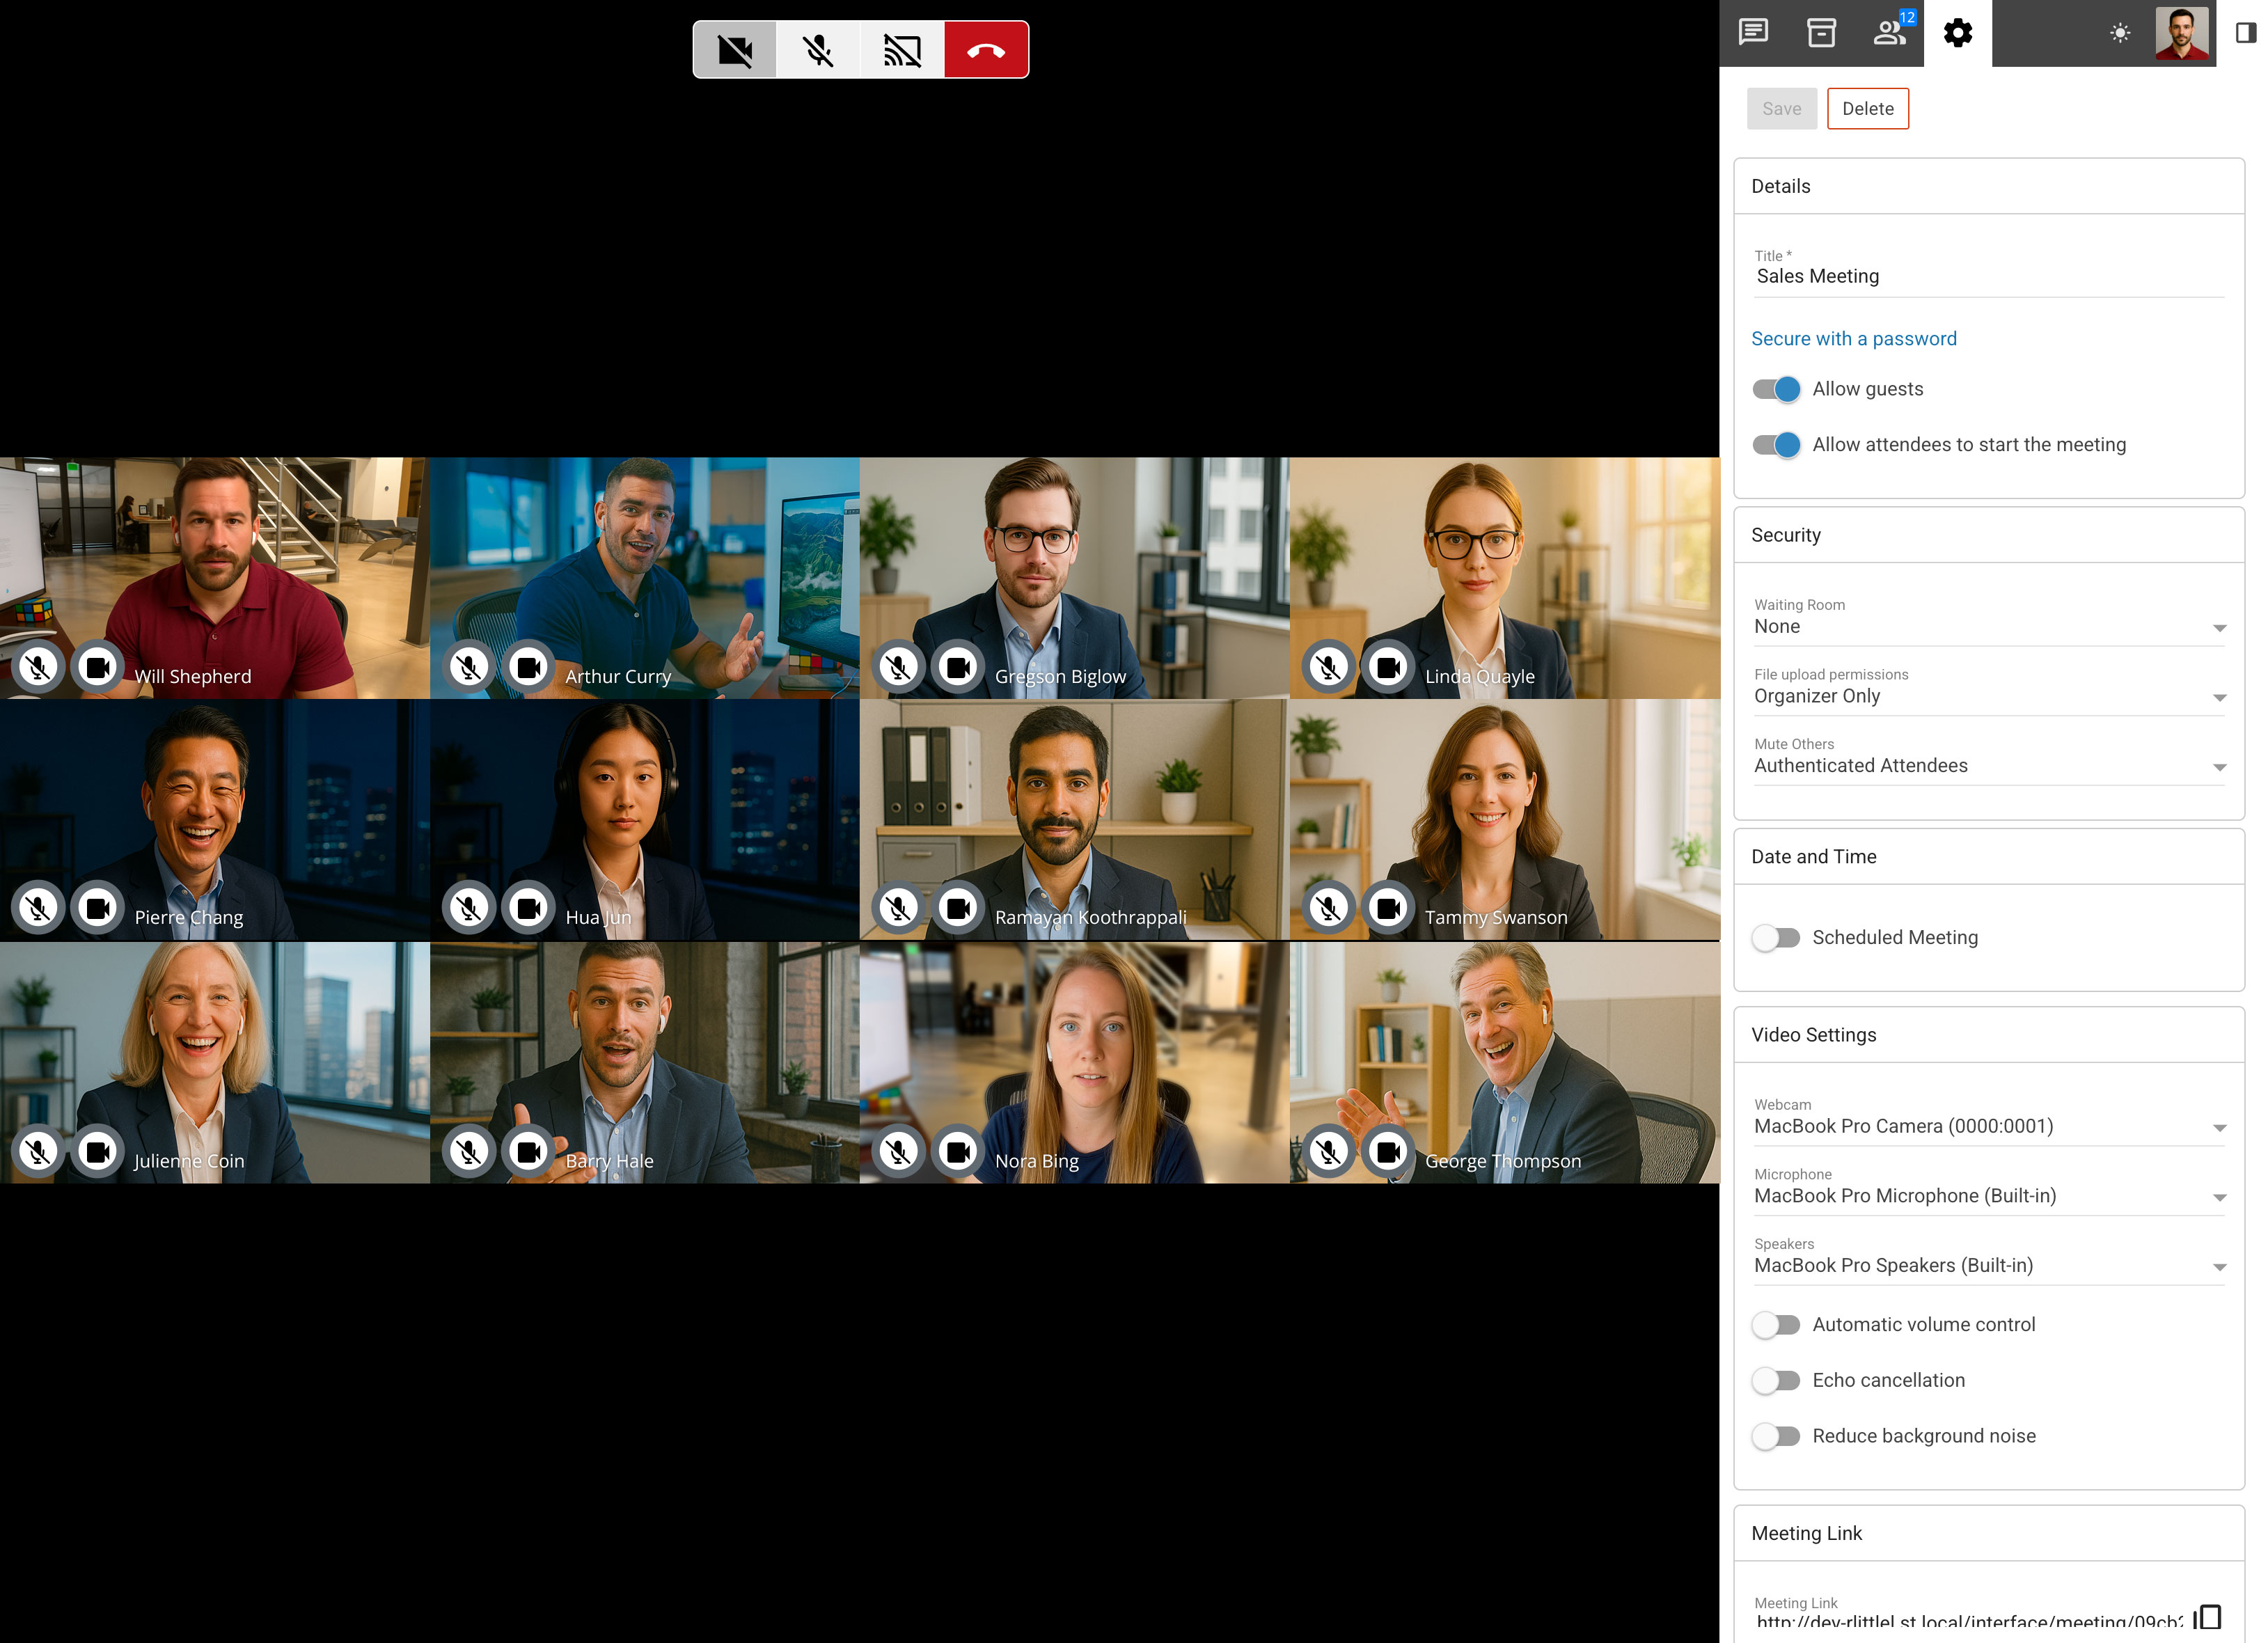The height and width of the screenshot is (1643, 2268).
Task: Disable the Allow guests toggle
Action: click(1776, 389)
